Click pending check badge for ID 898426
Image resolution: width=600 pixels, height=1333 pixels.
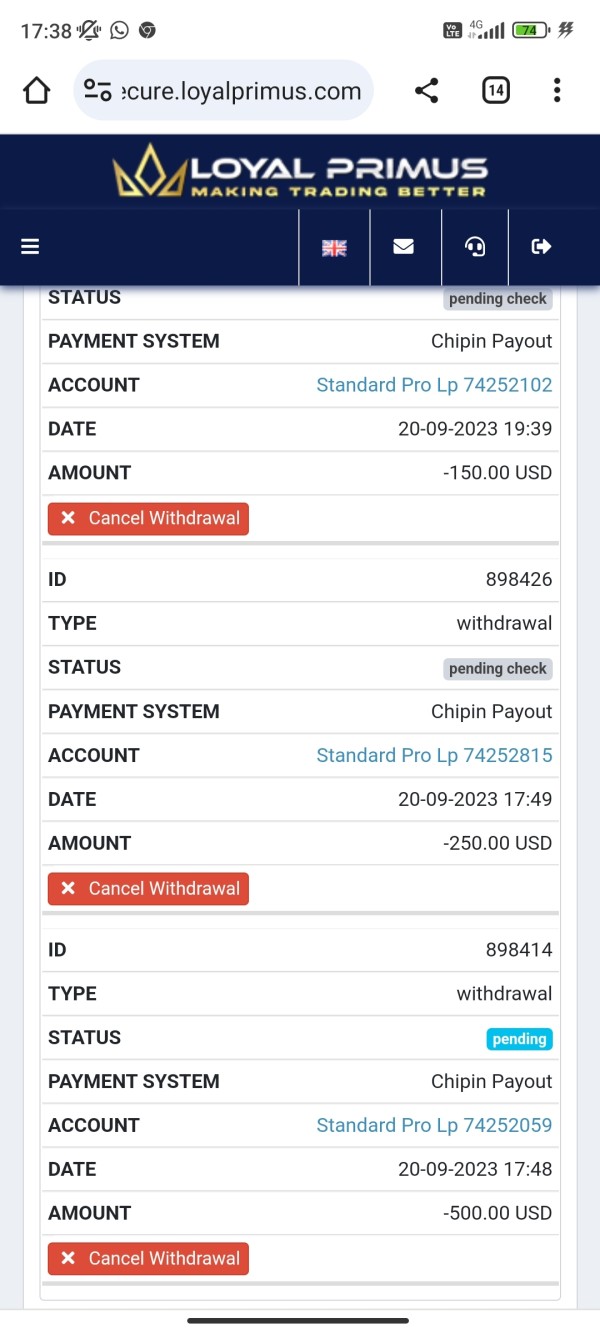tap(497, 669)
